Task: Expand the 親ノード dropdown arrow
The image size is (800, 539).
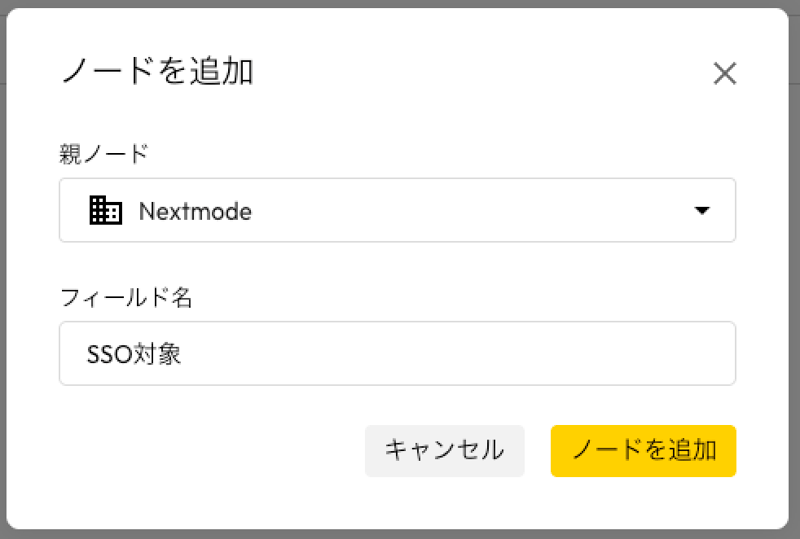Action: click(x=702, y=211)
